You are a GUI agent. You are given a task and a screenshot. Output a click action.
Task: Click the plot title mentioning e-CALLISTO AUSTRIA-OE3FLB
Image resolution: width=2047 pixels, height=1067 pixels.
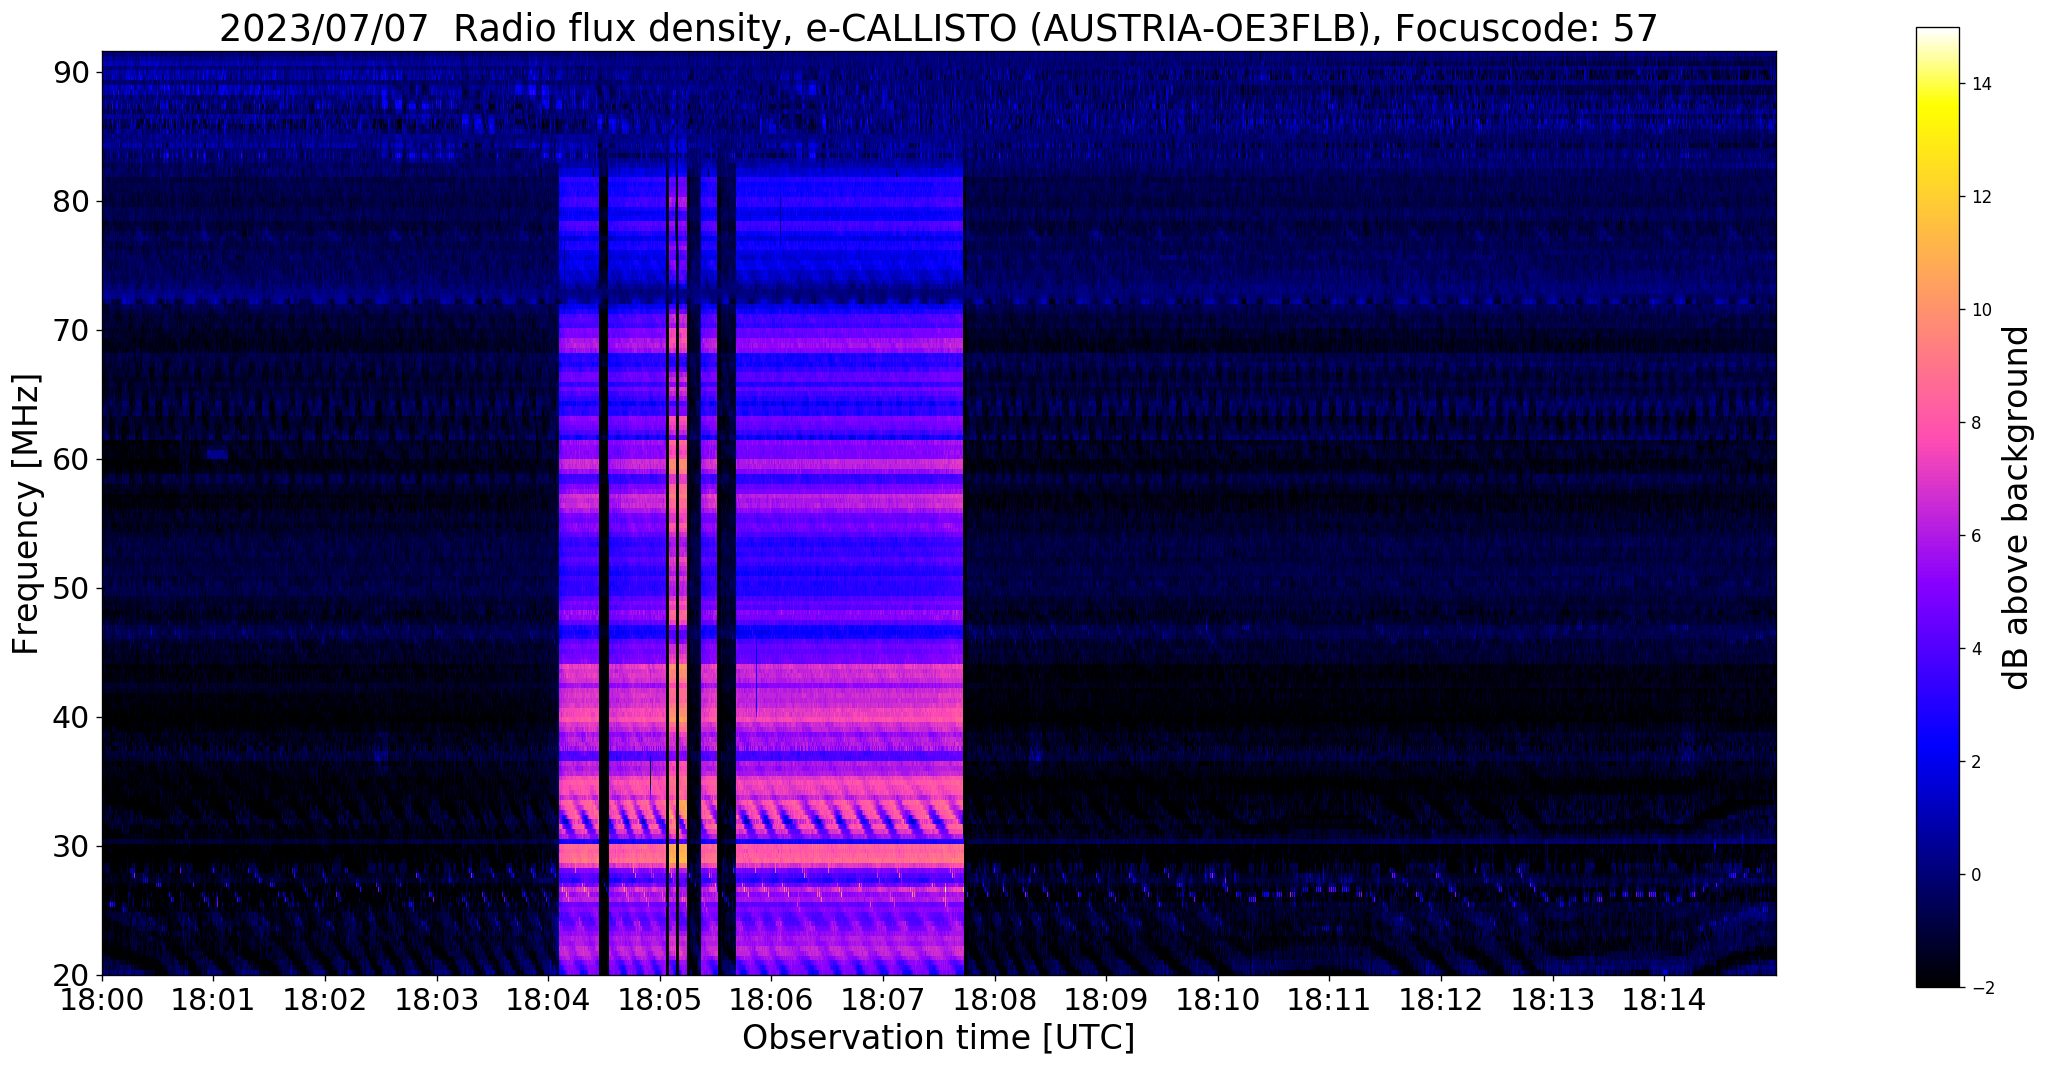tap(938, 28)
